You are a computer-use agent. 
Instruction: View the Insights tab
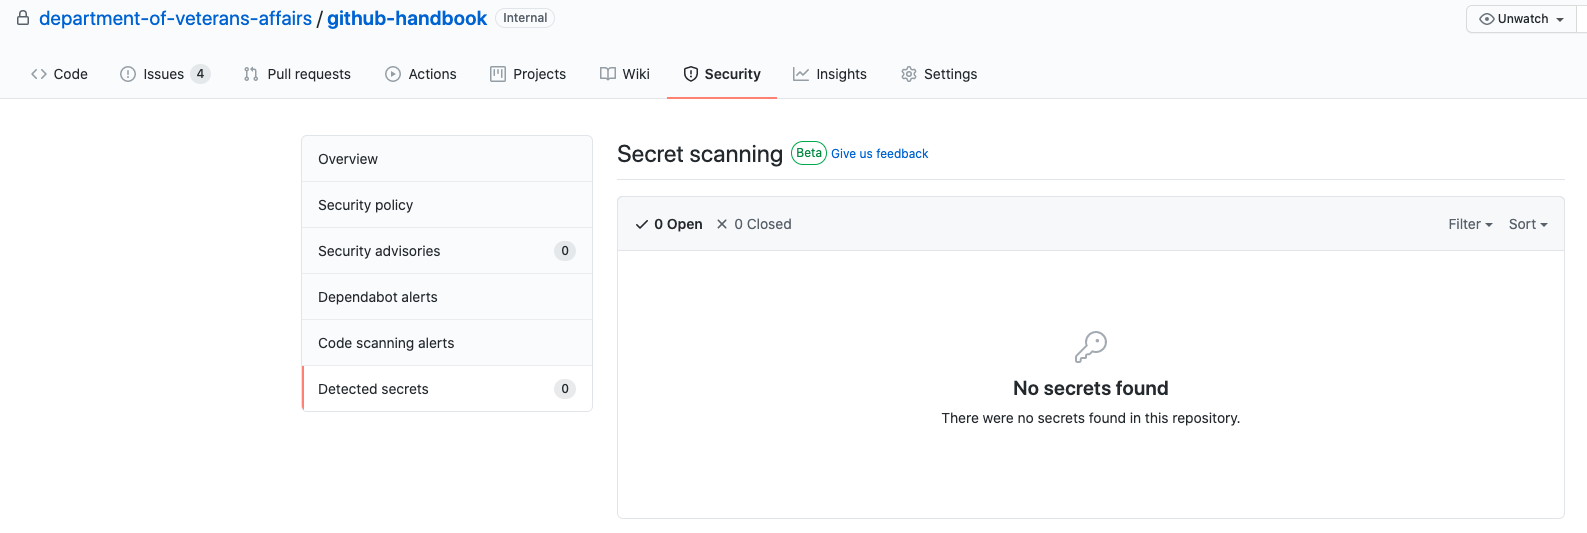830,74
